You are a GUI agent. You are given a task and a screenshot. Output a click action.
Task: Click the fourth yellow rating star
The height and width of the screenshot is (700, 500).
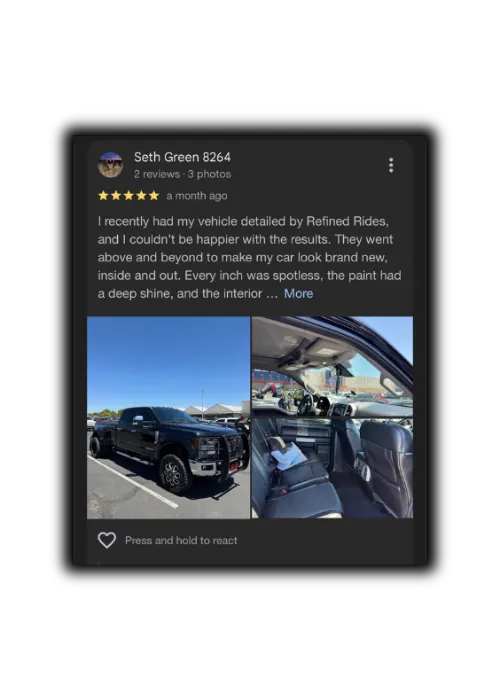(141, 196)
